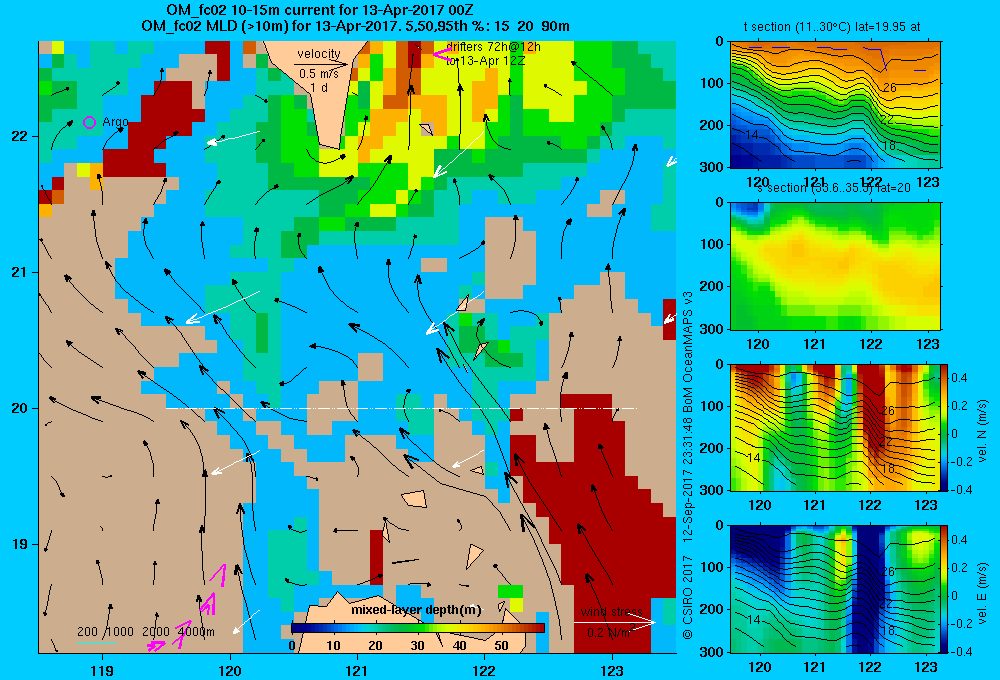Click latitude label 21 on map axis
The image size is (1000, 680).
19,272
